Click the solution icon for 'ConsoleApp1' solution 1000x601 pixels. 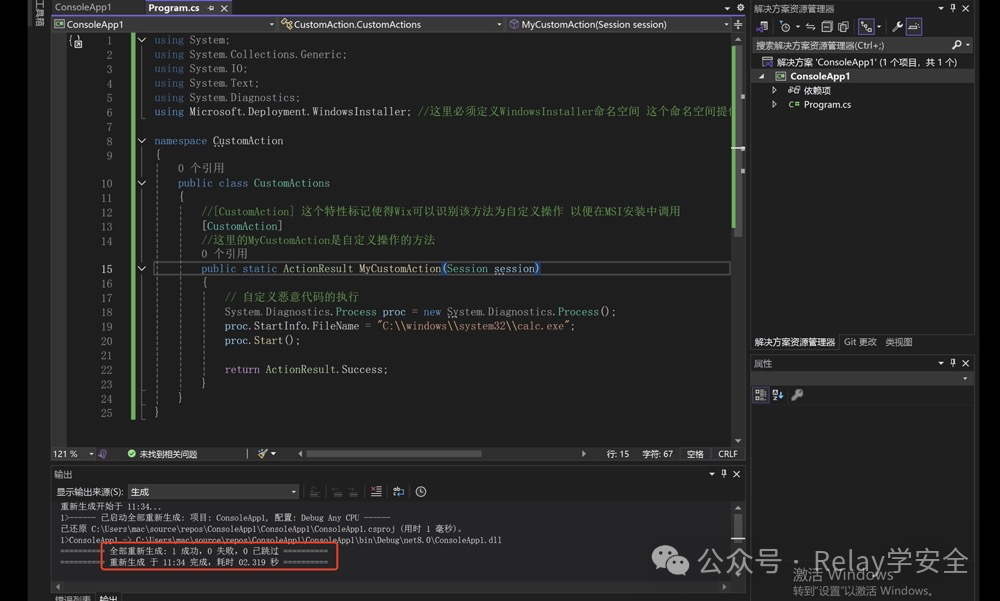click(x=767, y=62)
